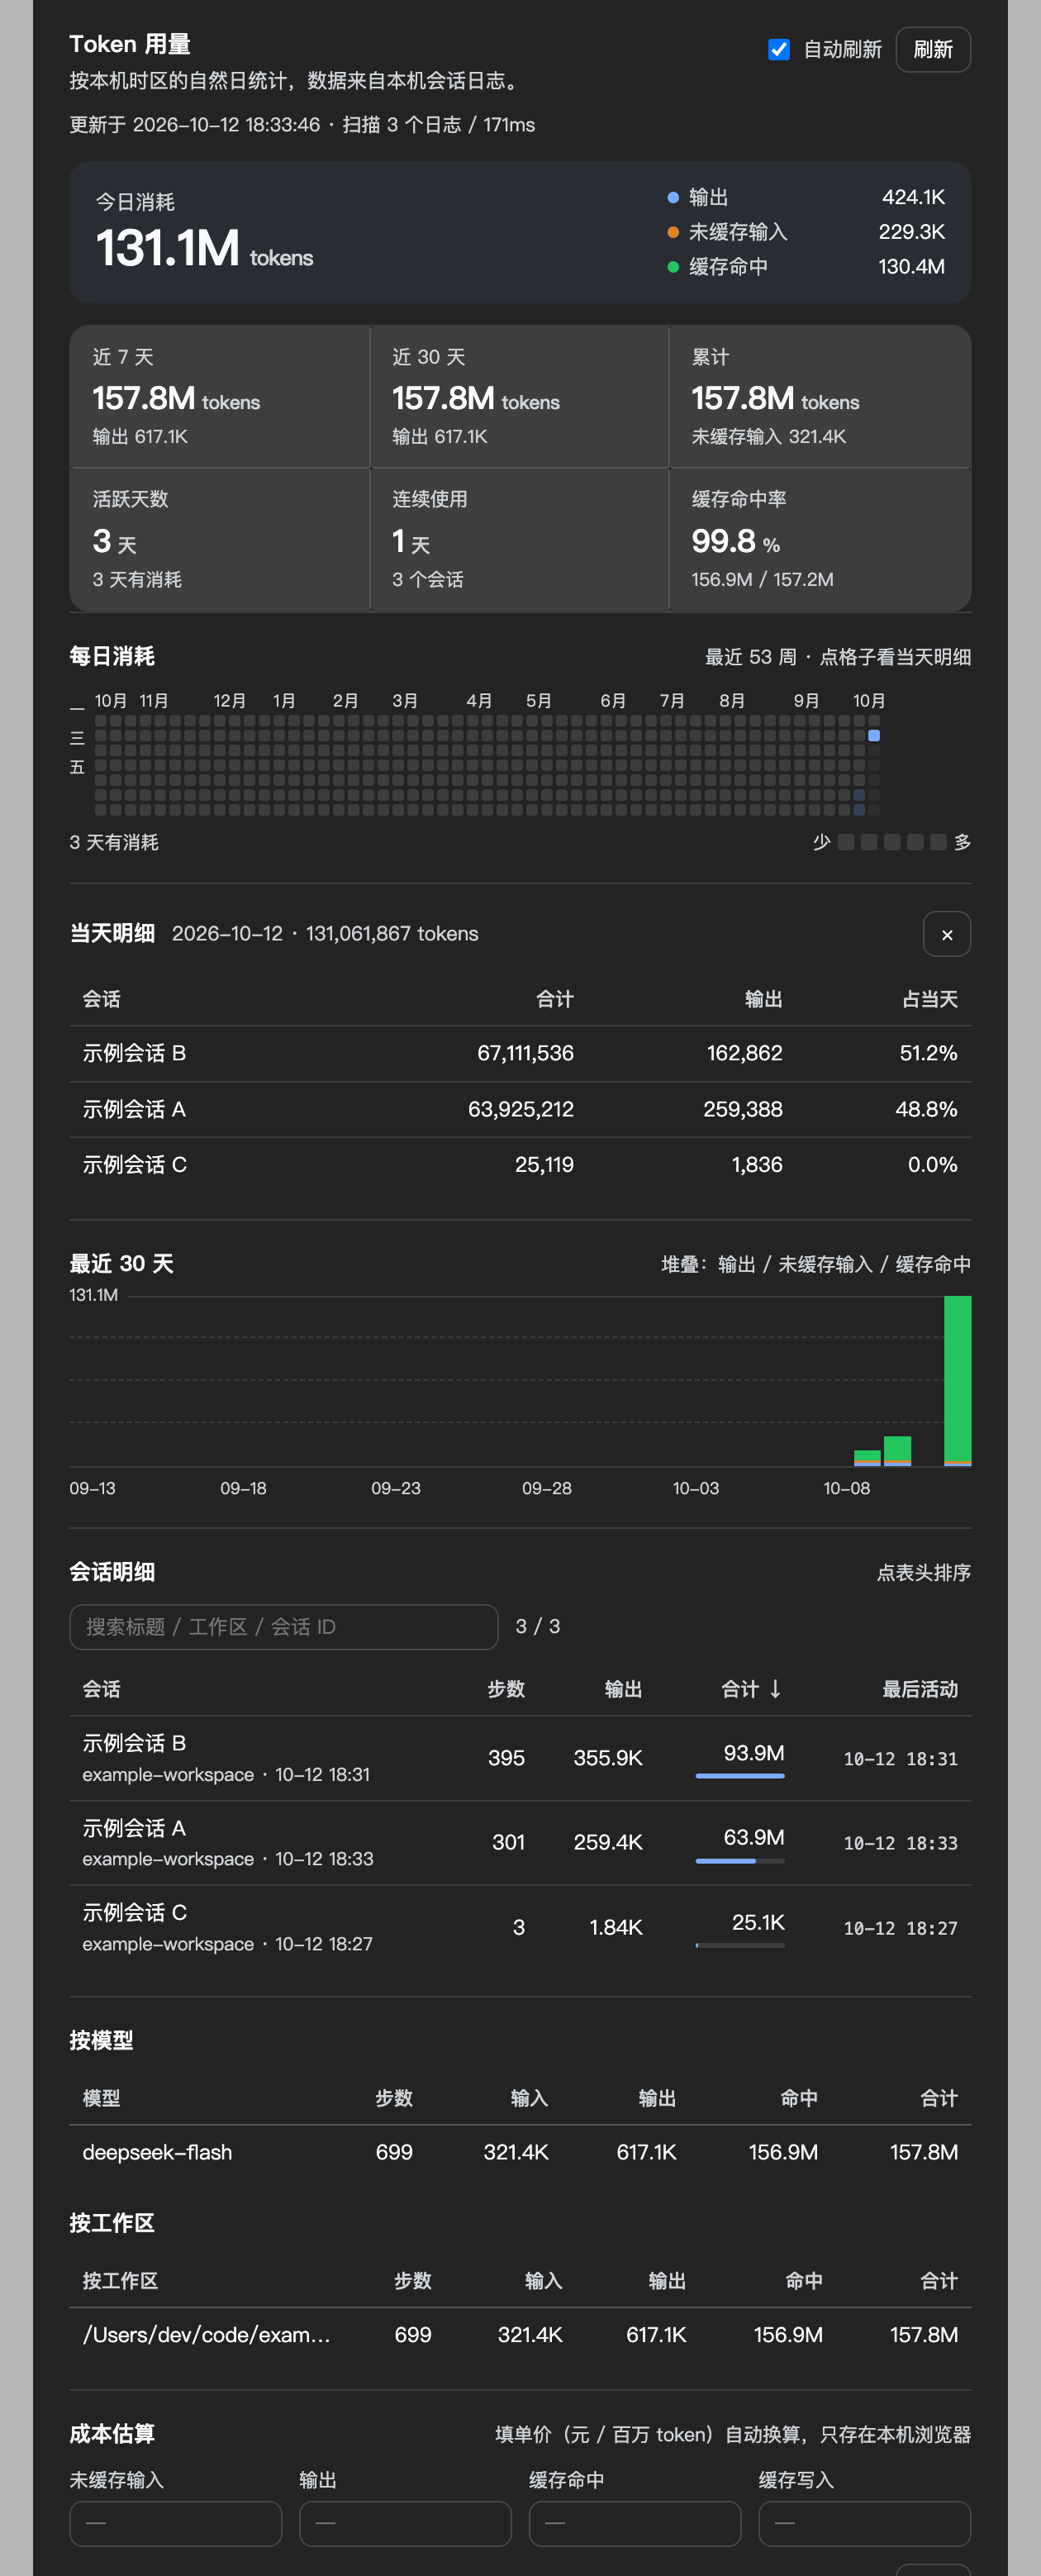Focus the 搜索标题 / 工作区 / 会话 ID field

tap(284, 1627)
